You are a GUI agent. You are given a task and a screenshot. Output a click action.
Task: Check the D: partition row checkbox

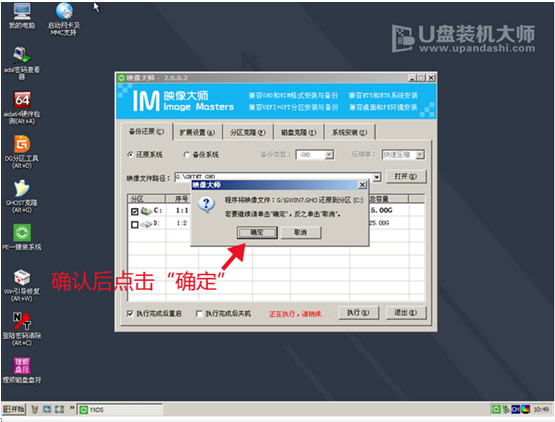(x=135, y=224)
